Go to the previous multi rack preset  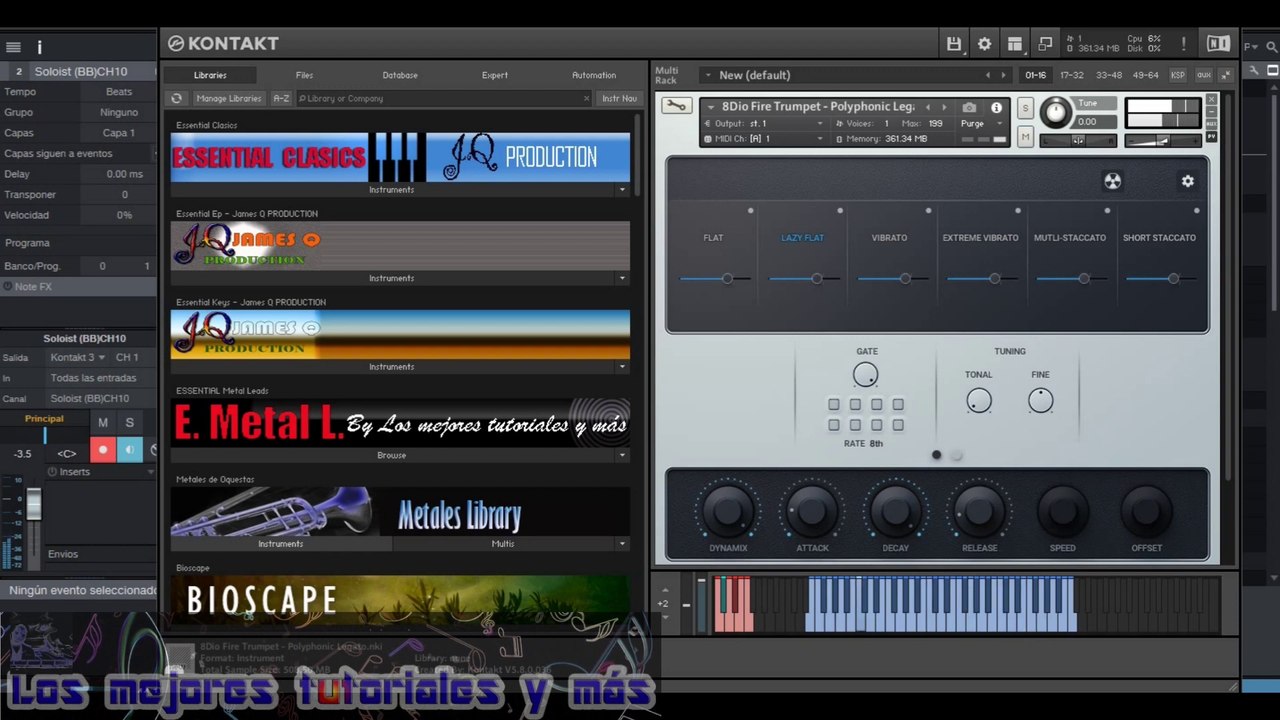click(x=988, y=75)
